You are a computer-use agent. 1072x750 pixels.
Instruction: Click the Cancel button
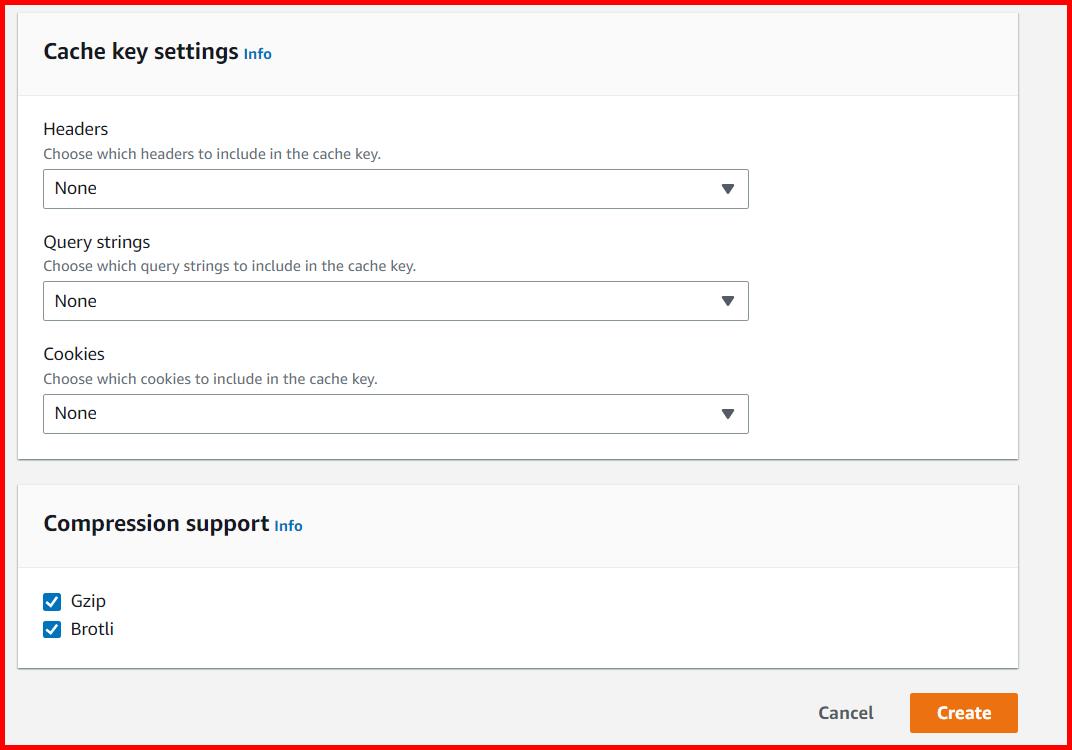click(845, 713)
